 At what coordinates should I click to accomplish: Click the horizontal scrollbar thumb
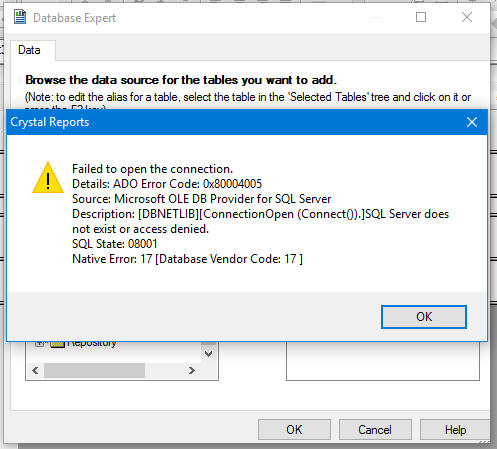(x=95, y=371)
